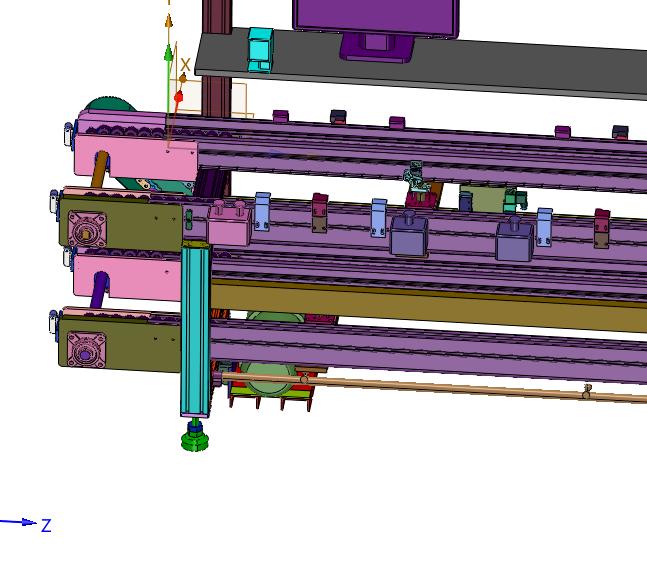Pick the purple monitor screen at the top
The image size is (647, 580).
(x=376, y=16)
